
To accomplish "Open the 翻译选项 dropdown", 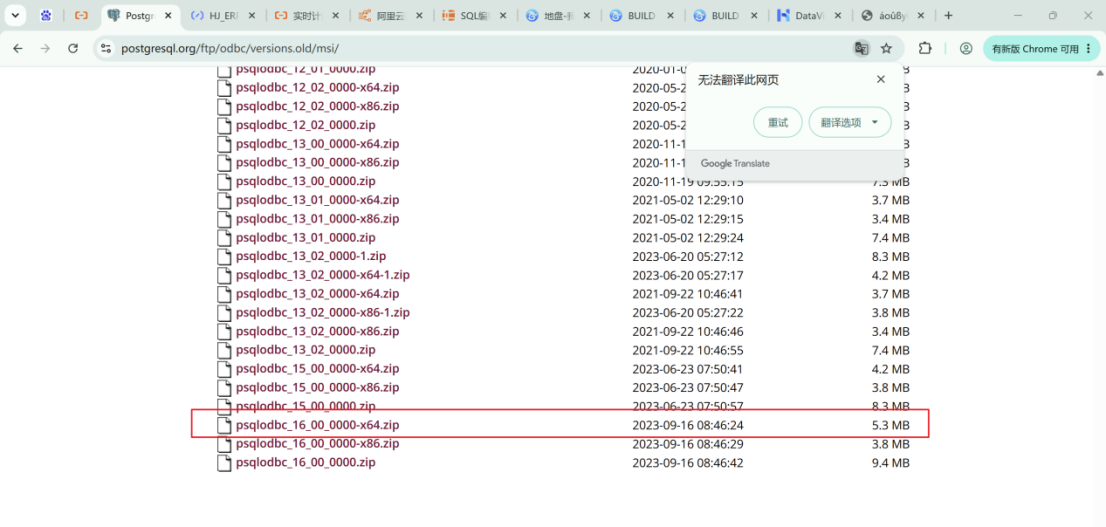I will point(850,122).
